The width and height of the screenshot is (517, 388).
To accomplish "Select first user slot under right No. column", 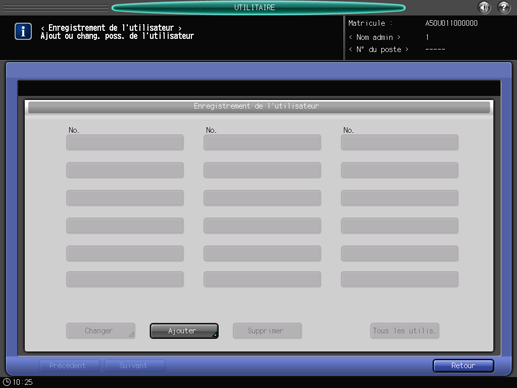I will tap(399, 142).
